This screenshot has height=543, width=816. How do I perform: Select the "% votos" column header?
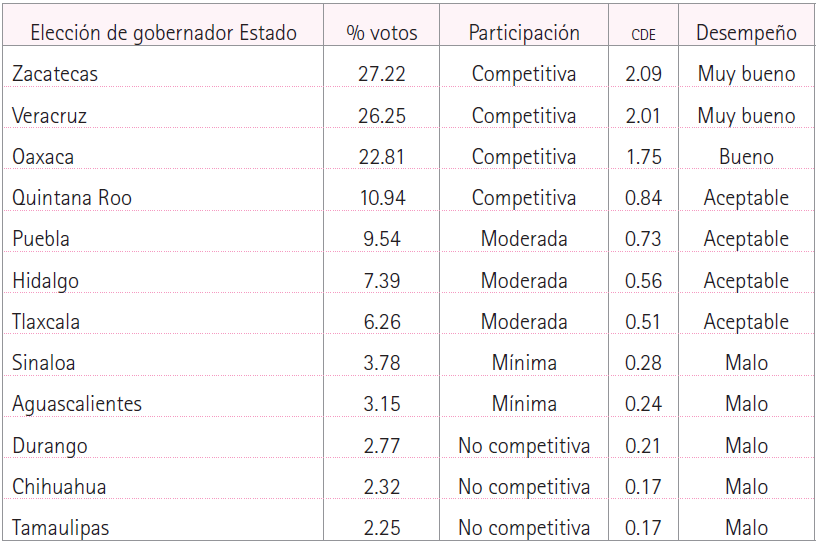382,33
